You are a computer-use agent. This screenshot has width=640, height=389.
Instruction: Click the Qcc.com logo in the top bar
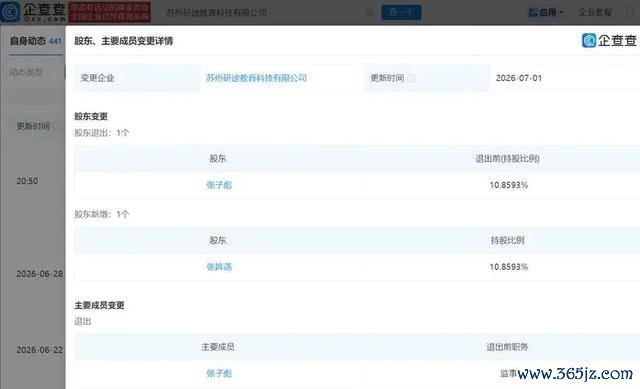(x=33, y=12)
